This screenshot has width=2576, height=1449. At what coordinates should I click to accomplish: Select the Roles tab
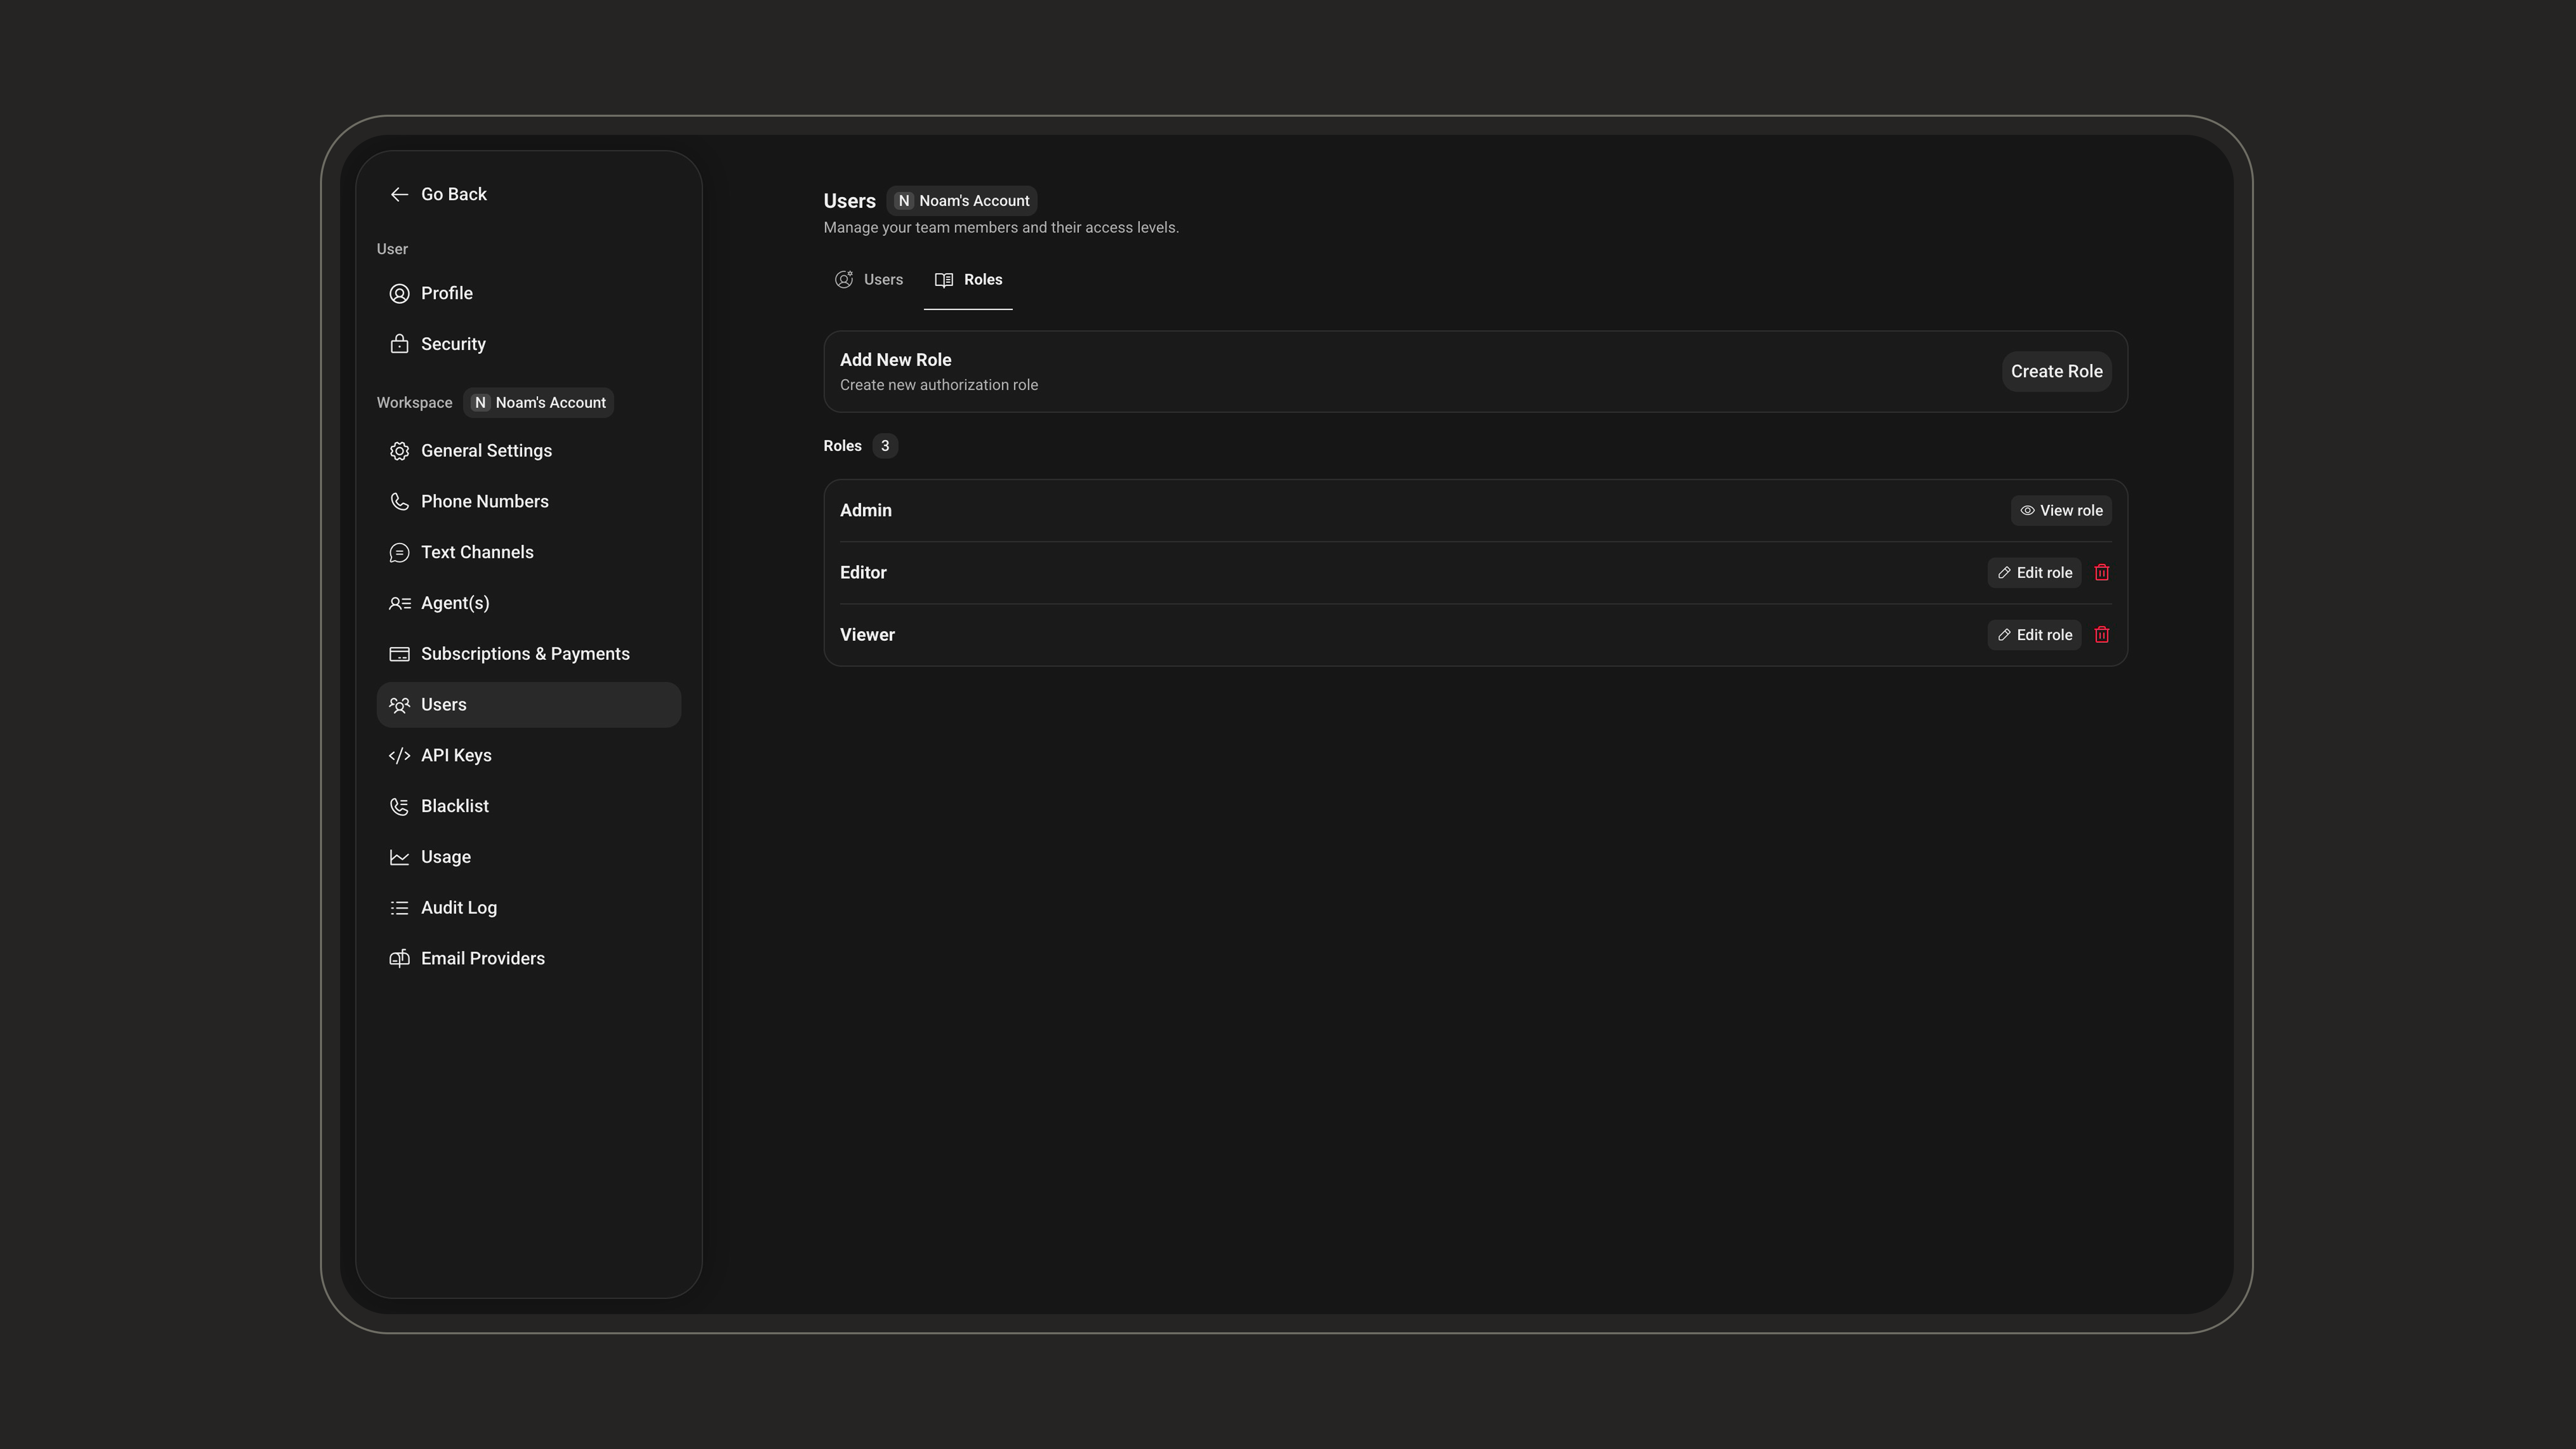[x=968, y=280]
